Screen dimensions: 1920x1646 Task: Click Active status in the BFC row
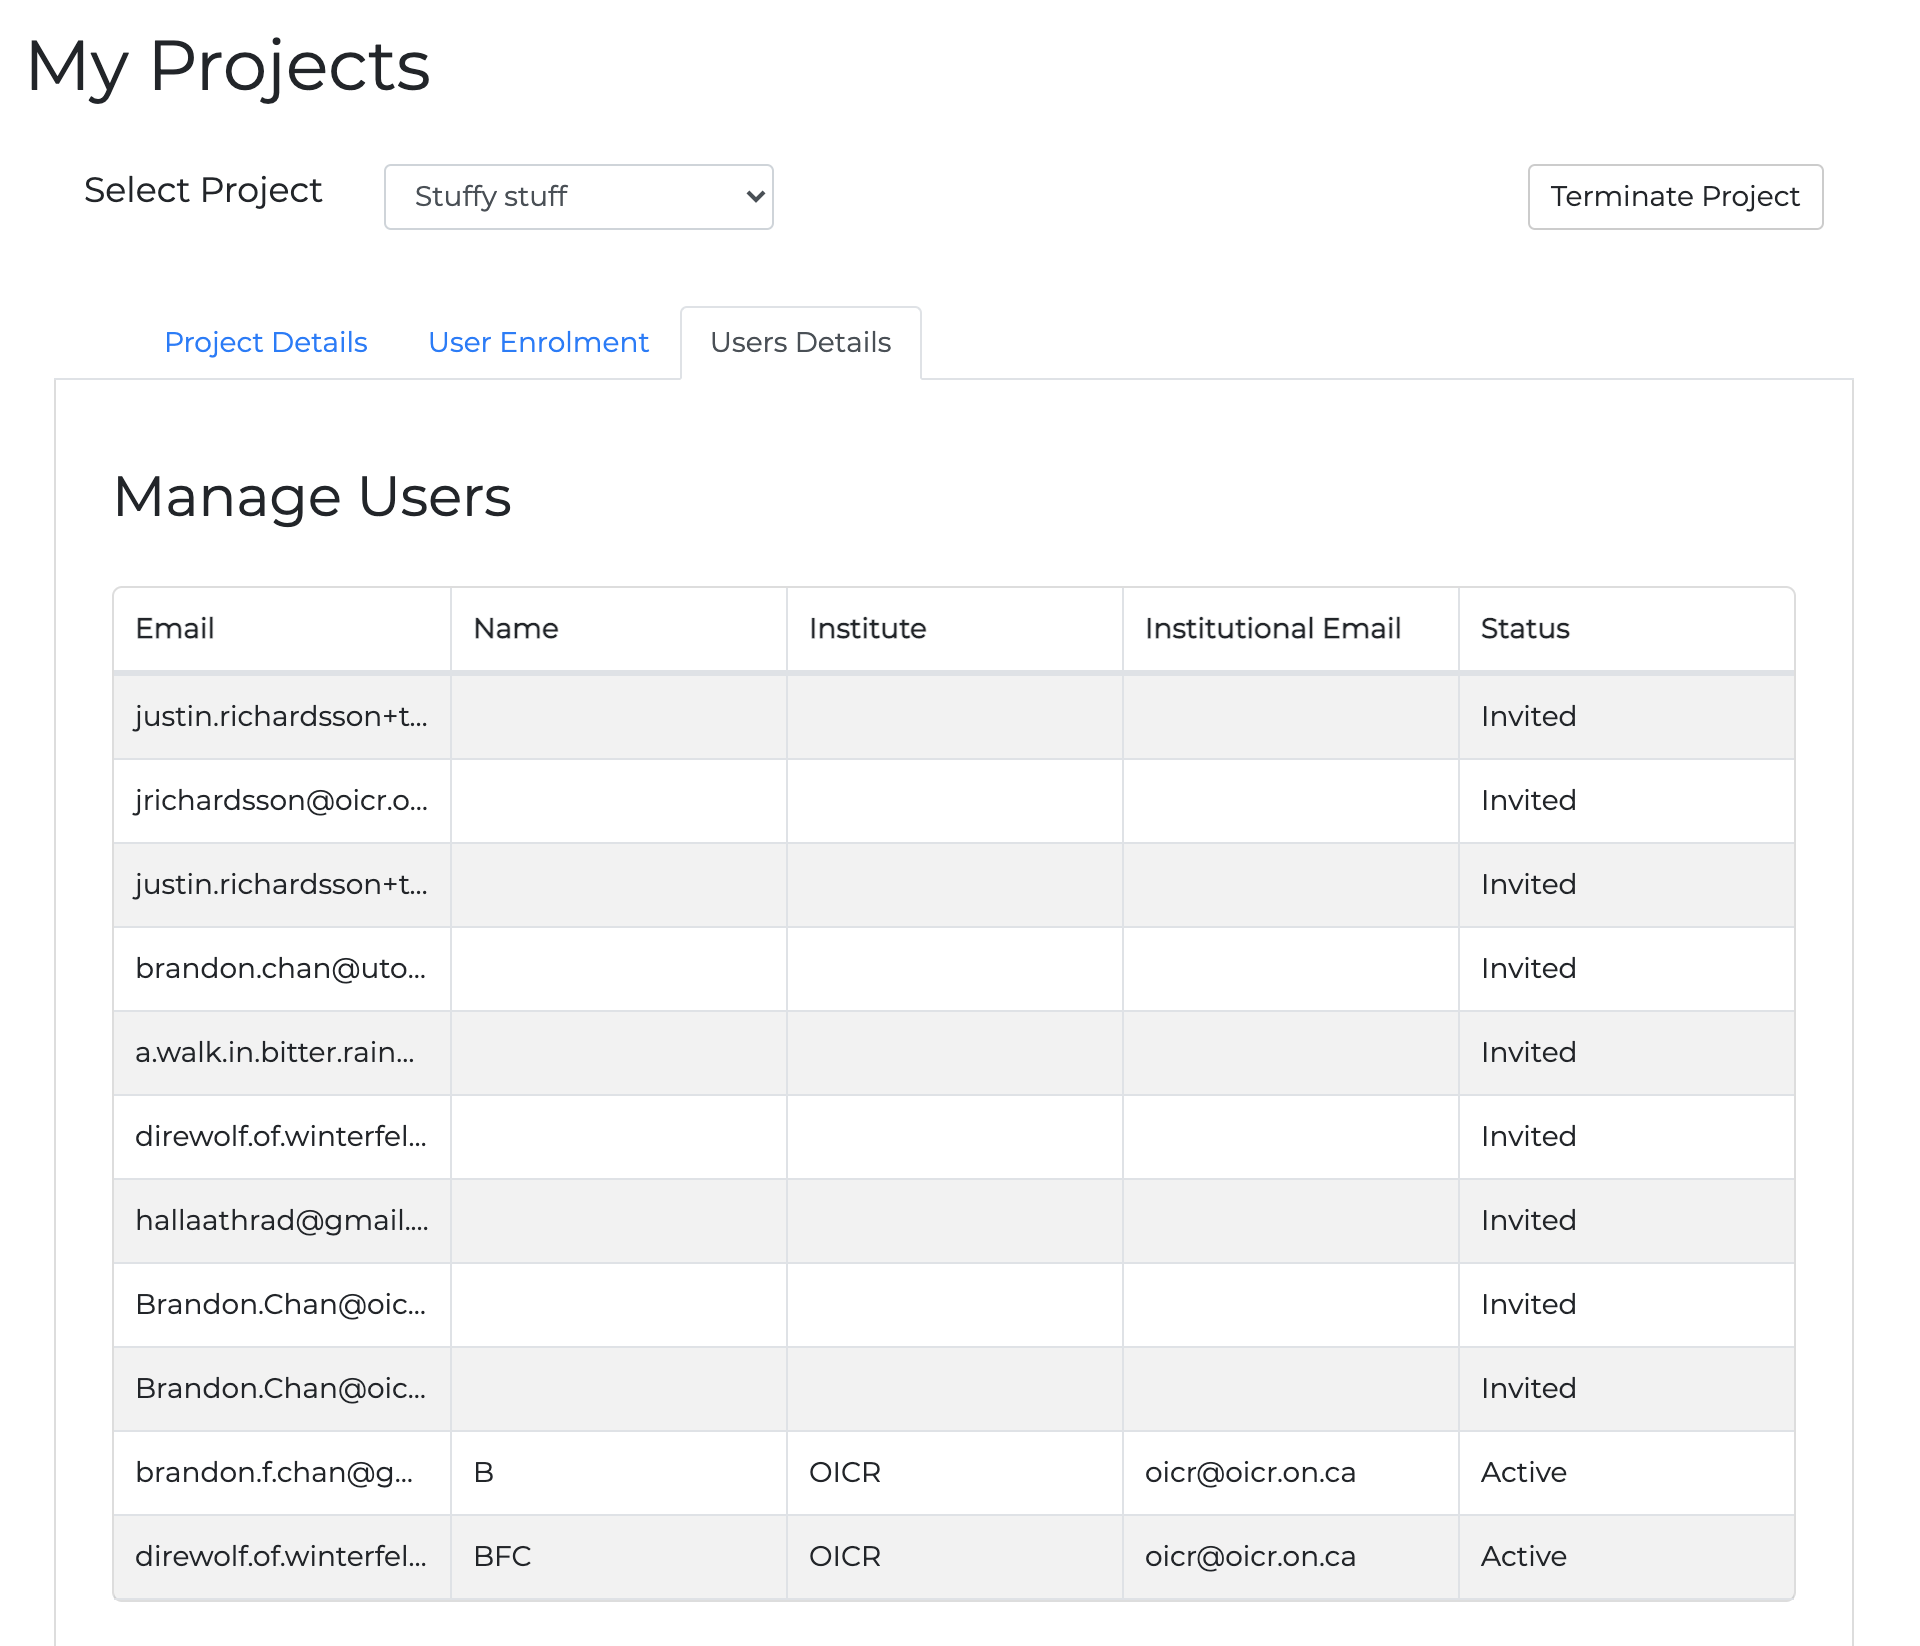click(1626, 1557)
